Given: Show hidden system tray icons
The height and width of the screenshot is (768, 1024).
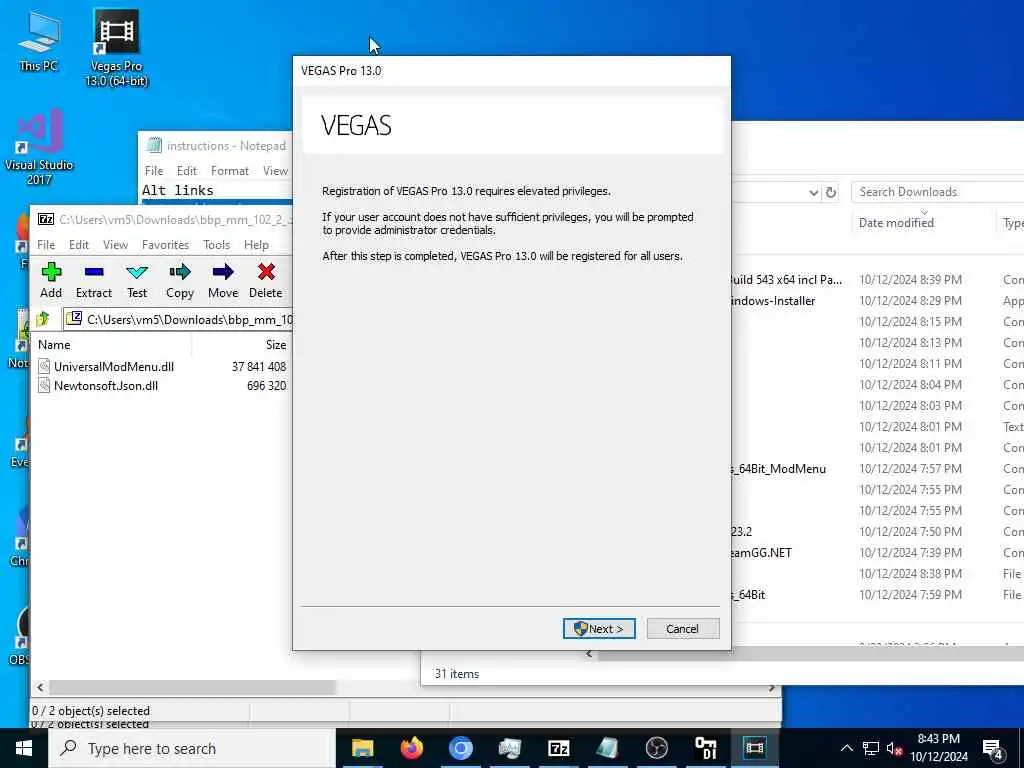Looking at the screenshot, I should coord(846,748).
